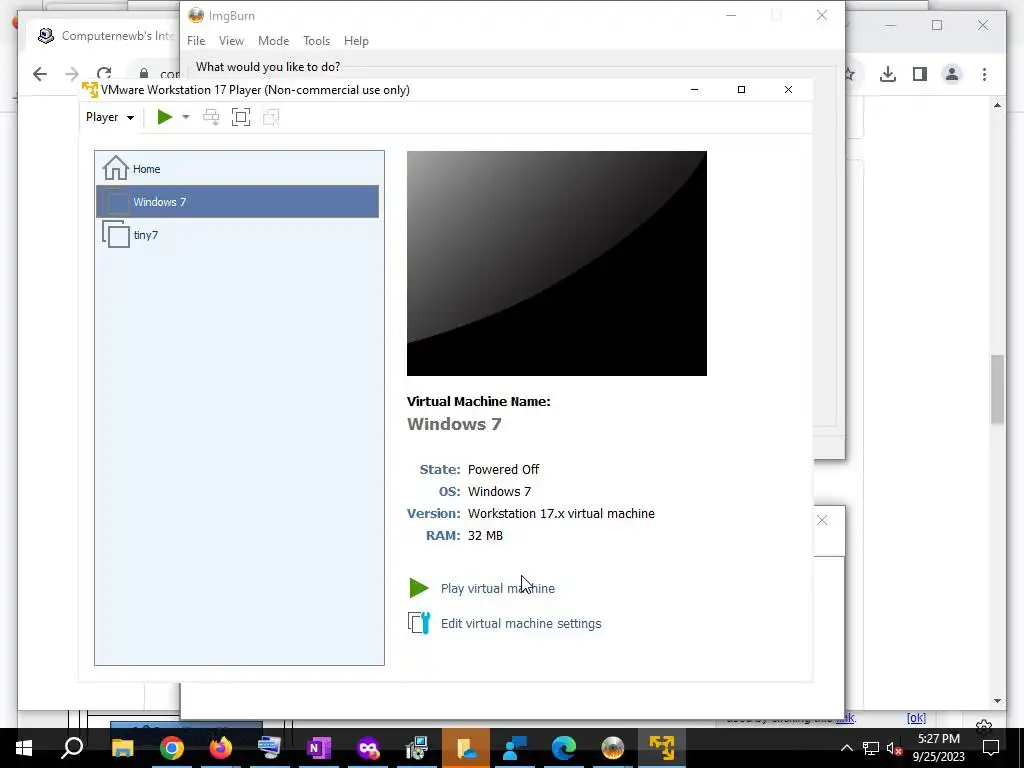Click the taskbar Search magnifier
The width and height of the screenshot is (1024, 768).
72,748
